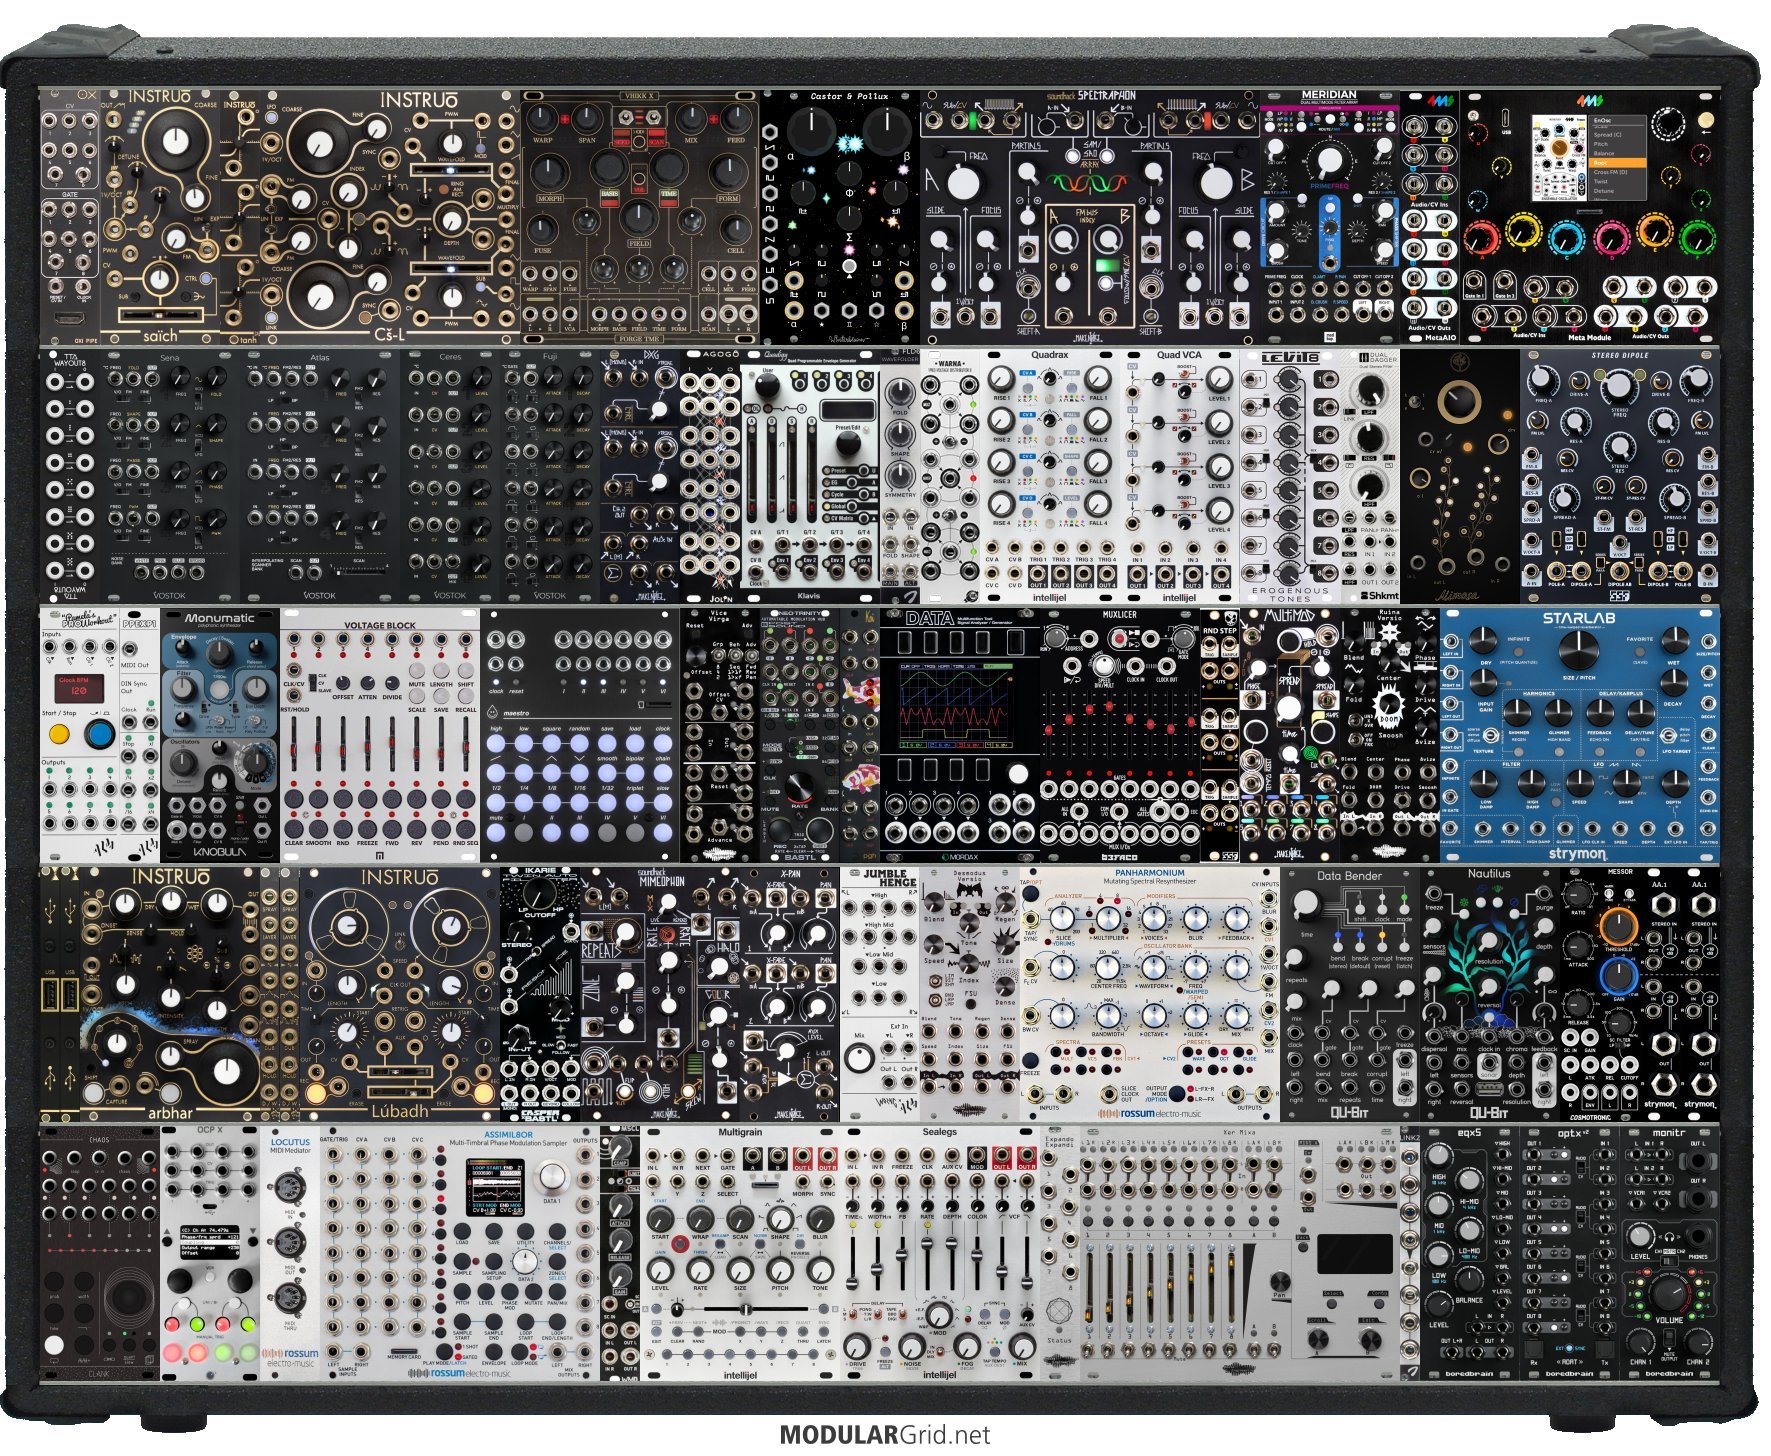Click the mute pad on the maestro module
This screenshot has width=1771, height=1456.
(496, 831)
